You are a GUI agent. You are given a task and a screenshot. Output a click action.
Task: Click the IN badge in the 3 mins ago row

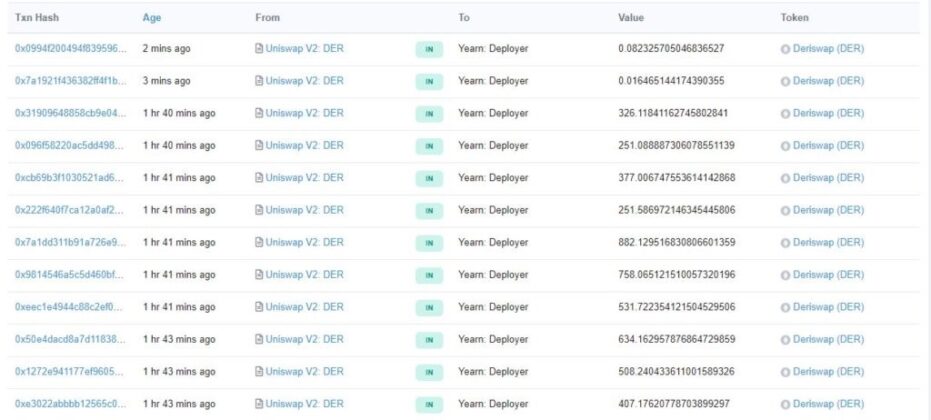pyautogui.click(x=429, y=81)
